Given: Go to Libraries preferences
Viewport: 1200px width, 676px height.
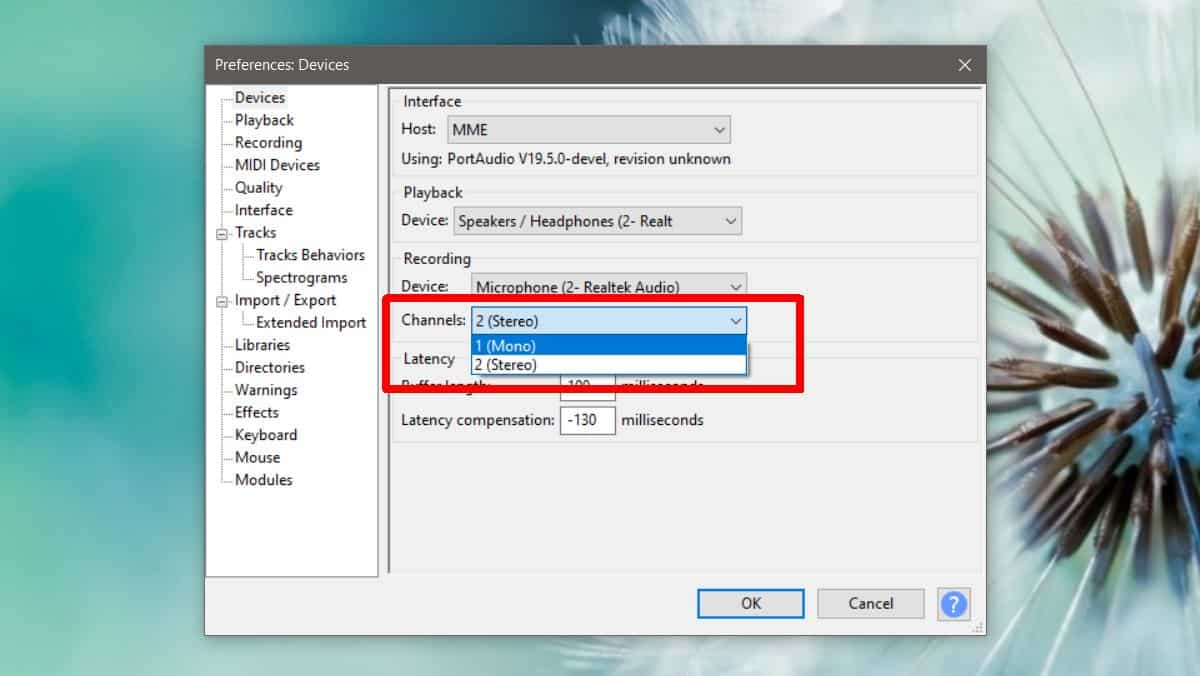Looking at the screenshot, I should point(262,345).
